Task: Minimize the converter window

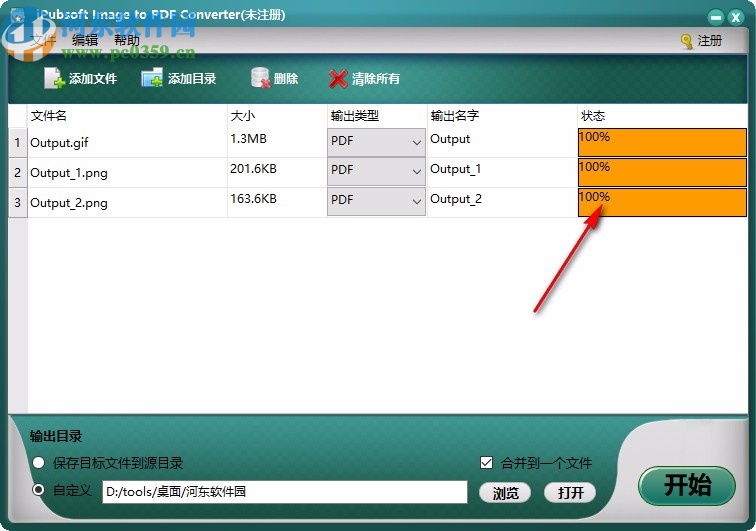Action: coord(716,18)
